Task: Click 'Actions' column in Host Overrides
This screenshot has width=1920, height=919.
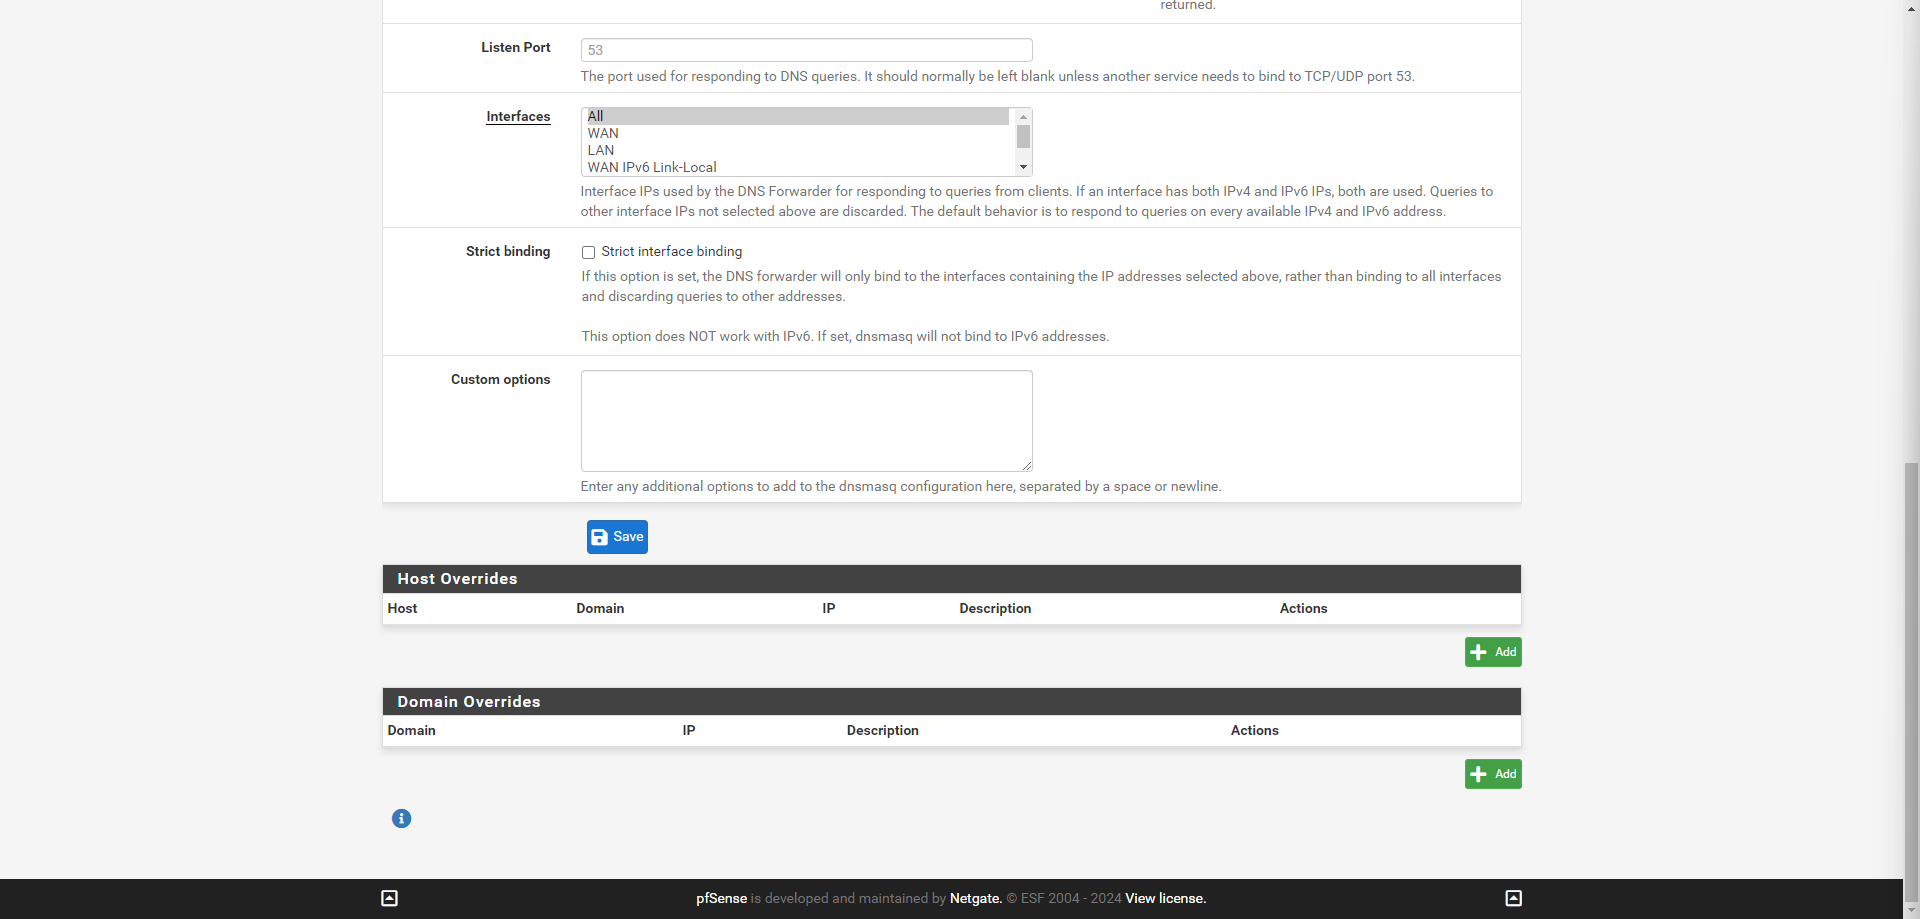Action: (1303, 608)
